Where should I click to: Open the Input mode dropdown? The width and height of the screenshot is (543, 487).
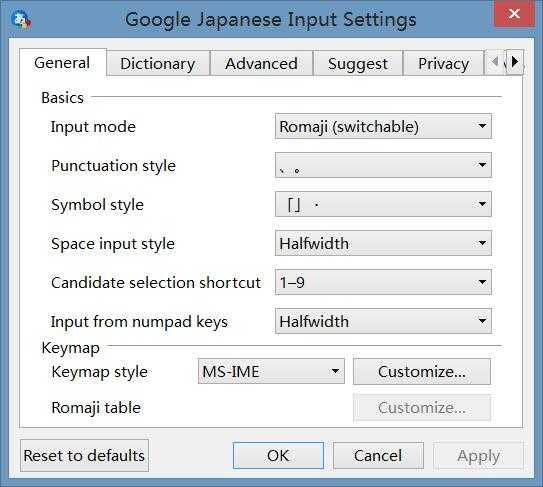[x=383, y=126]
